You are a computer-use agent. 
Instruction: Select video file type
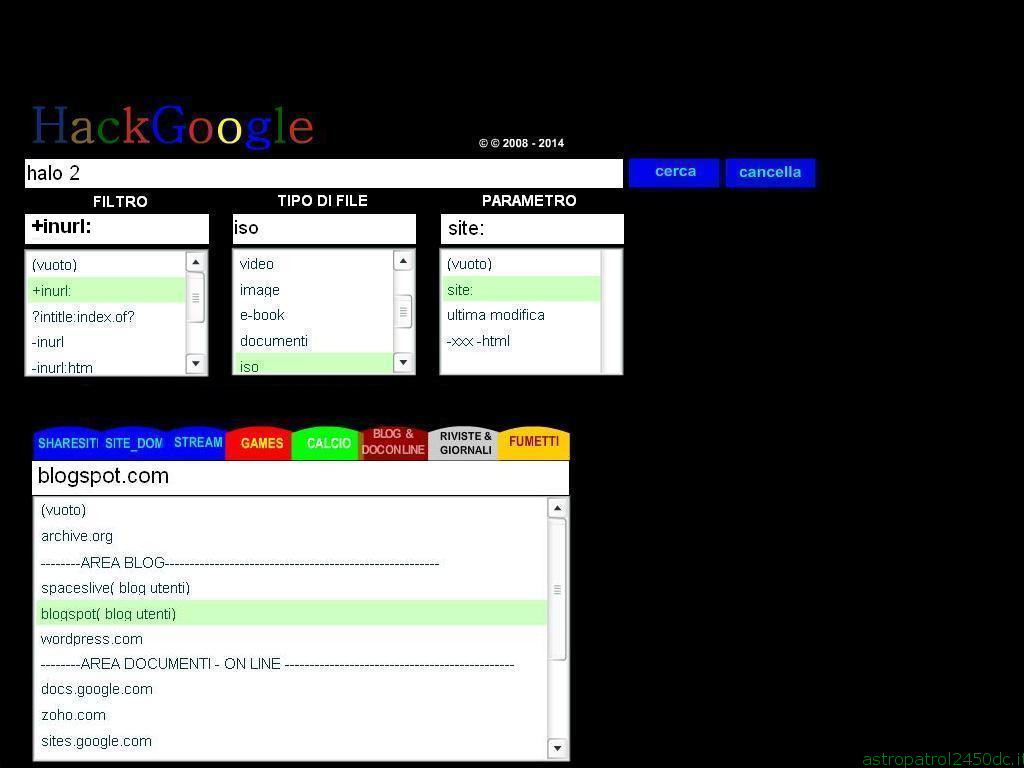click(x=314, y=264)
